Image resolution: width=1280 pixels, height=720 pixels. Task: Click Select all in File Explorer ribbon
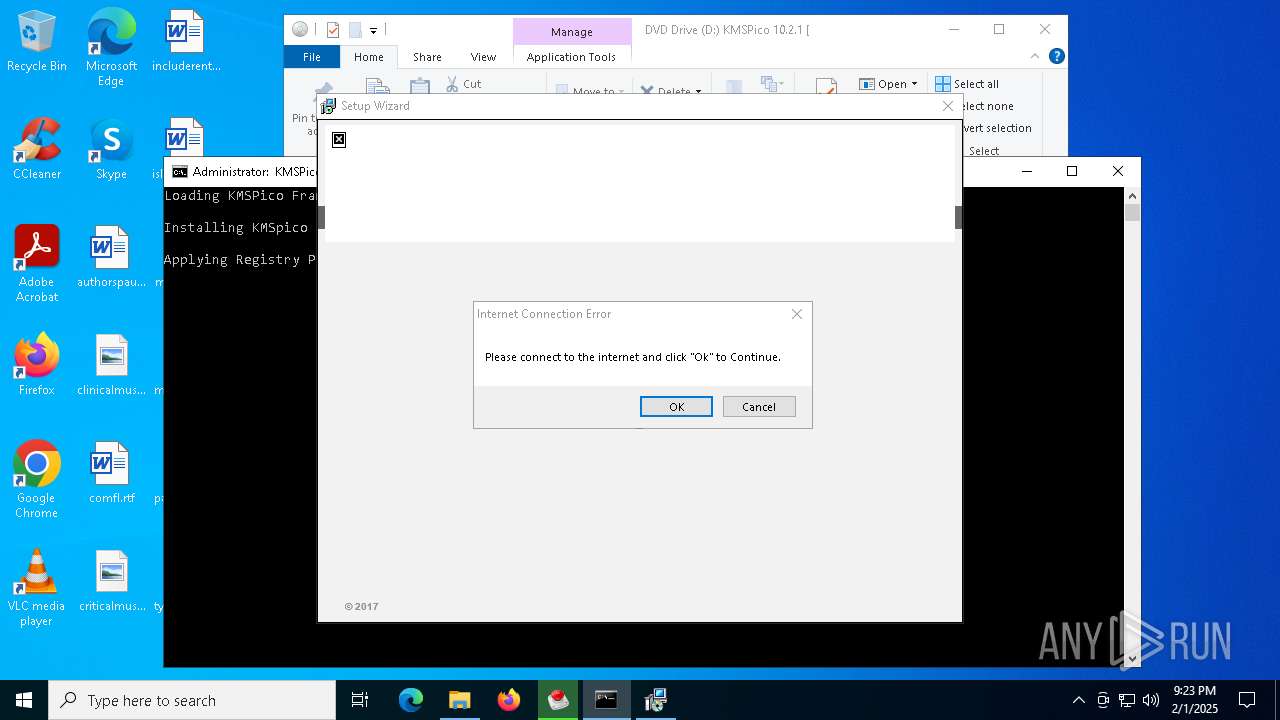[966, 84]
